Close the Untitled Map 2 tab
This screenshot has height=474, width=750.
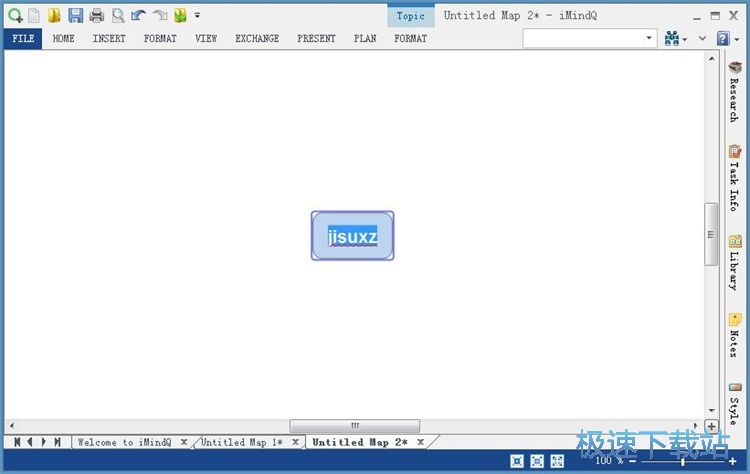point(420,442)
